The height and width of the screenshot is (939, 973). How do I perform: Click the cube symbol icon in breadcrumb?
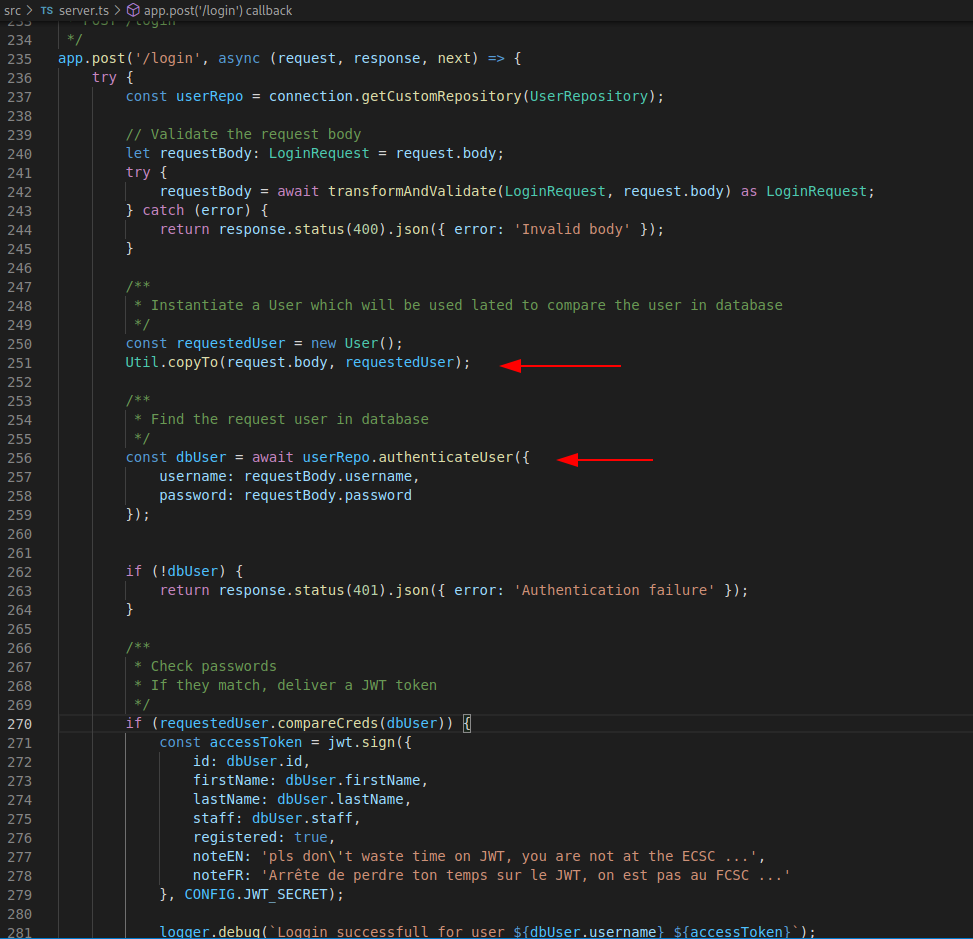coord(133,10)
